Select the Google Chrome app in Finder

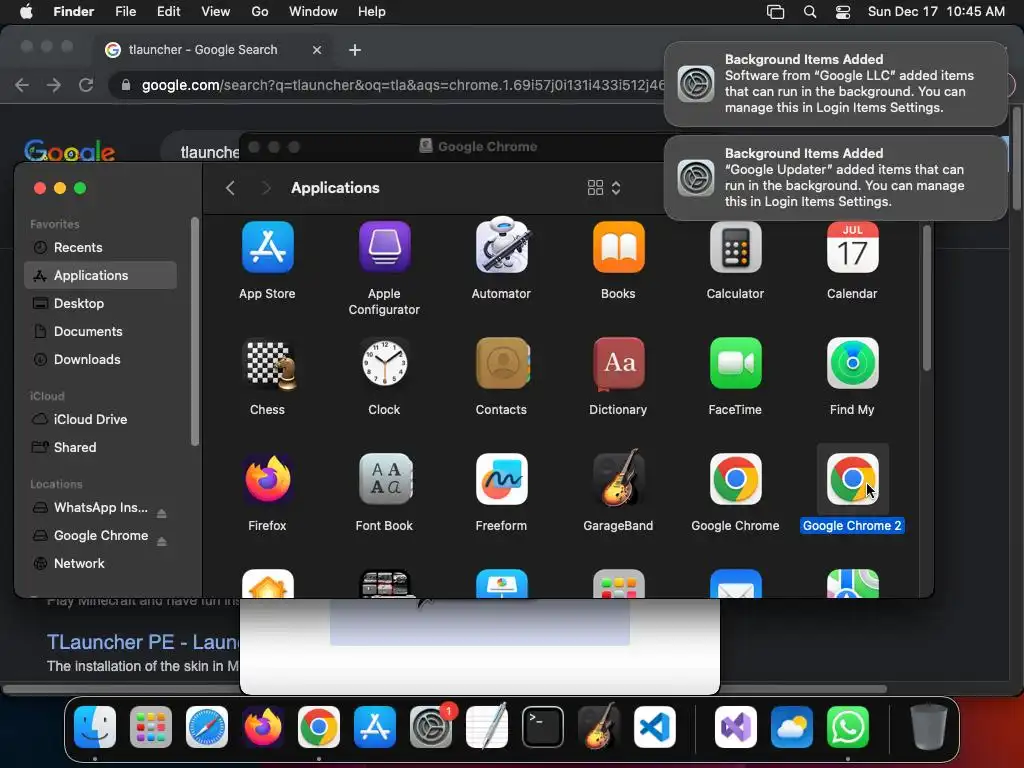pyautogui.click(x=735, y=479)
